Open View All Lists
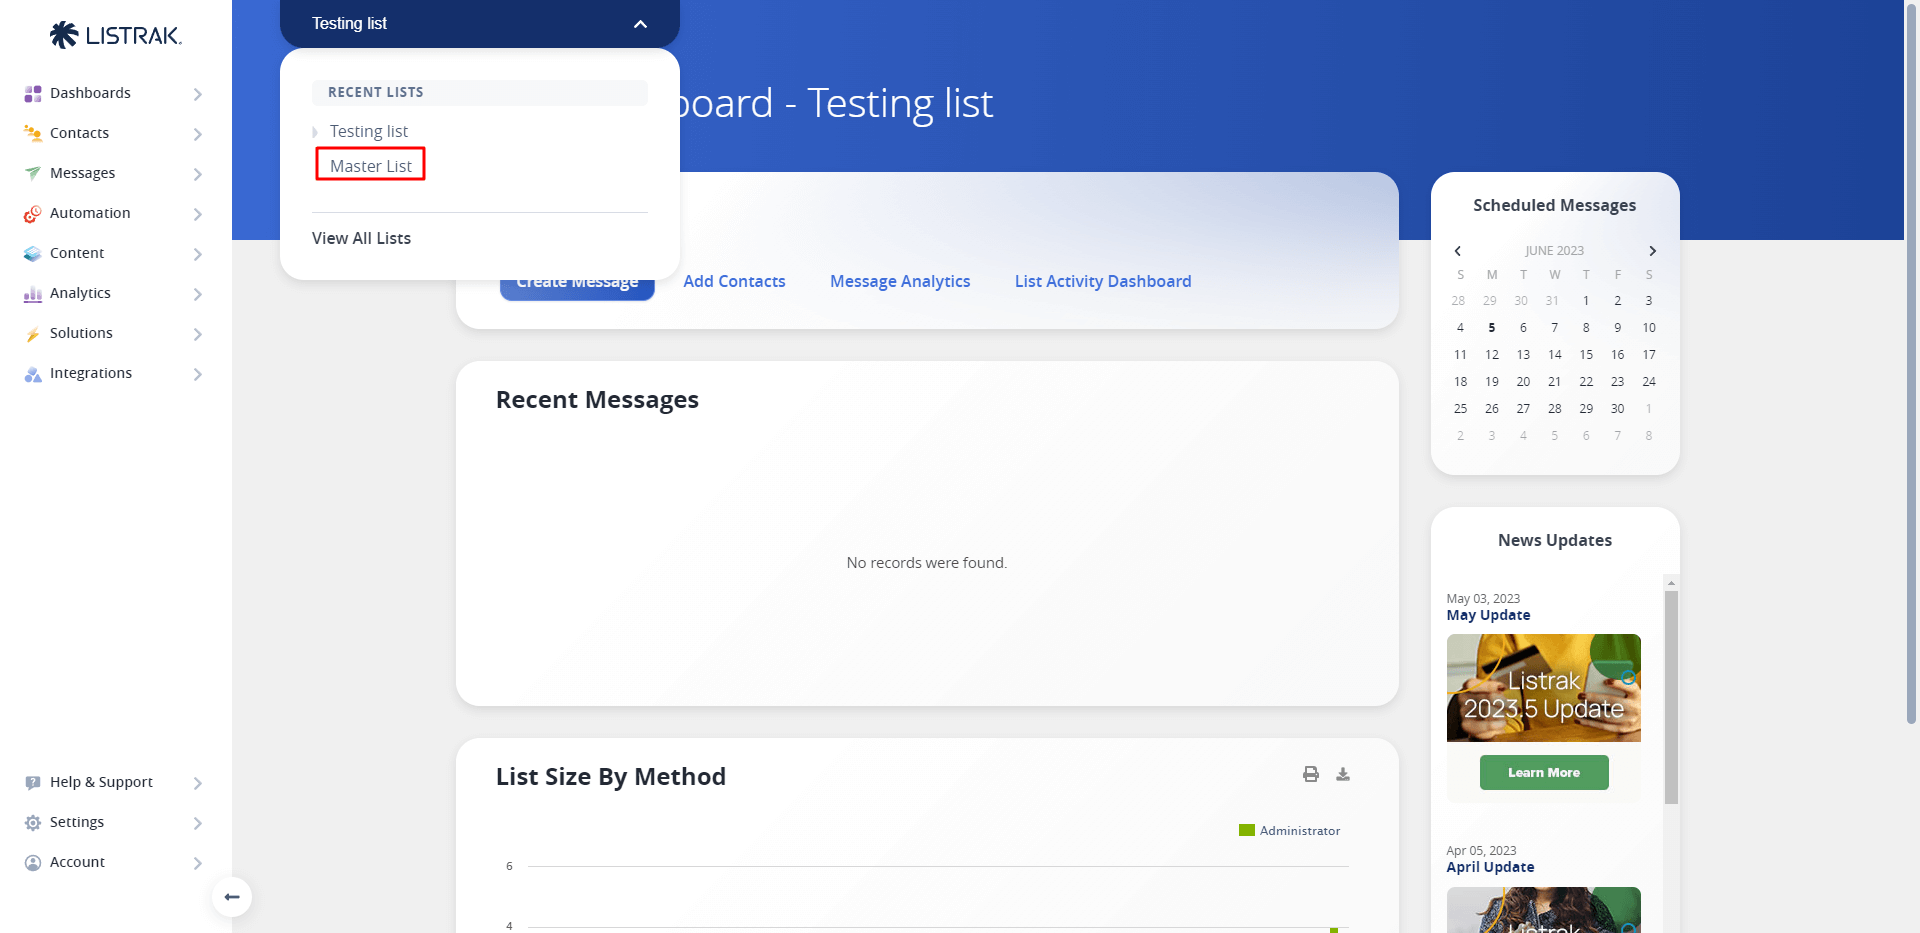 coord(361,238)
